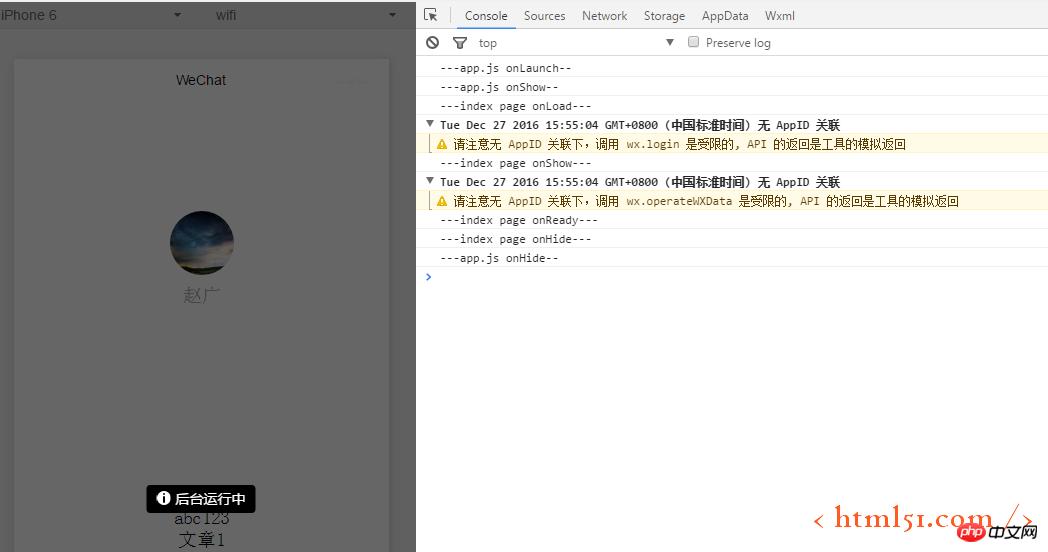Open the AppData tab
This screenshot has height=552, width=1048.
[725, 16]
